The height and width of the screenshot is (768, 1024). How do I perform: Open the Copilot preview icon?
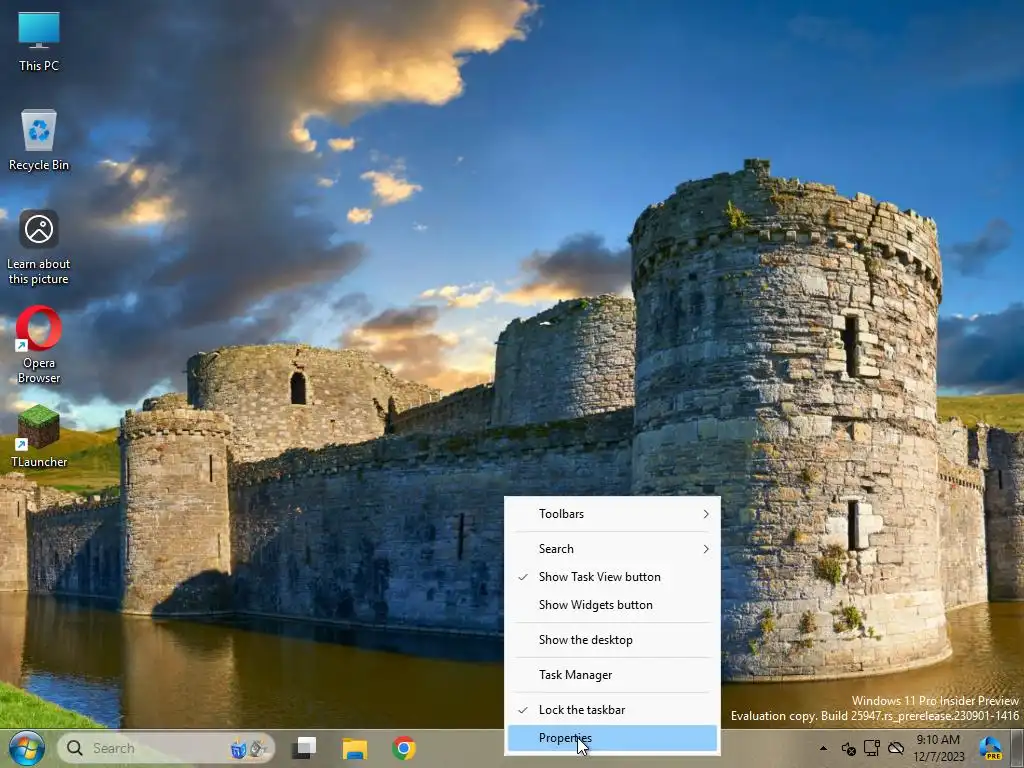click(990, 748)
